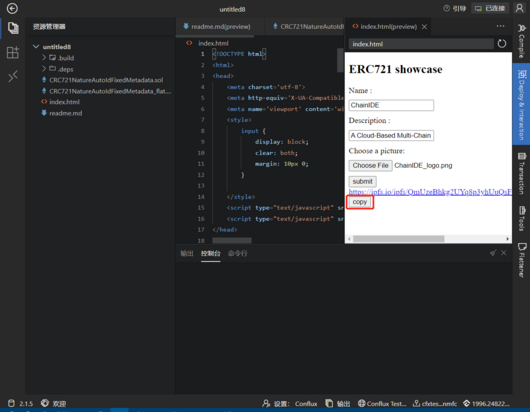
Task: Click the DOCTYPE html line in editor
Action: point(239,54)
